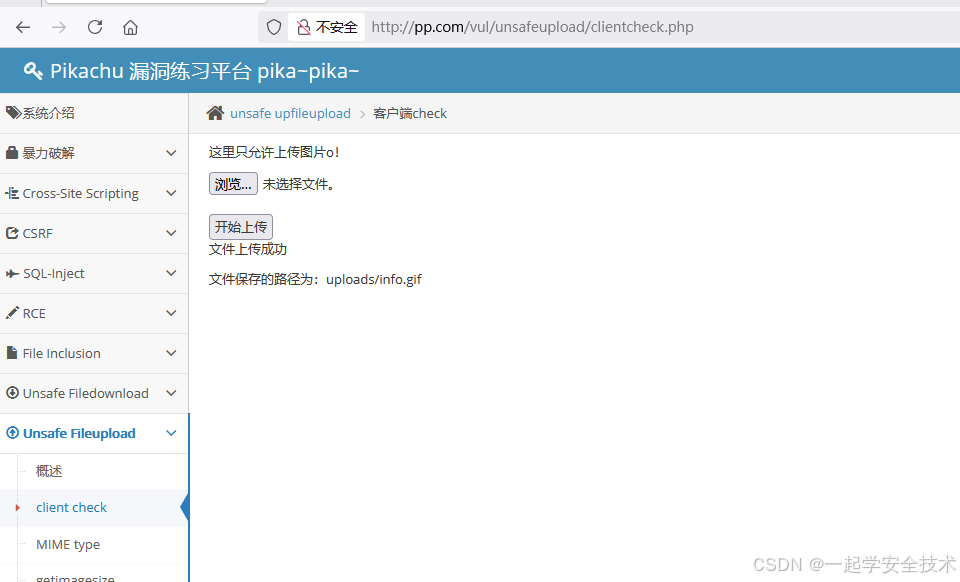Click the Cross-Site Scripting indent icon
Viewport: 960px width, 582px height.
pos(12,193)
